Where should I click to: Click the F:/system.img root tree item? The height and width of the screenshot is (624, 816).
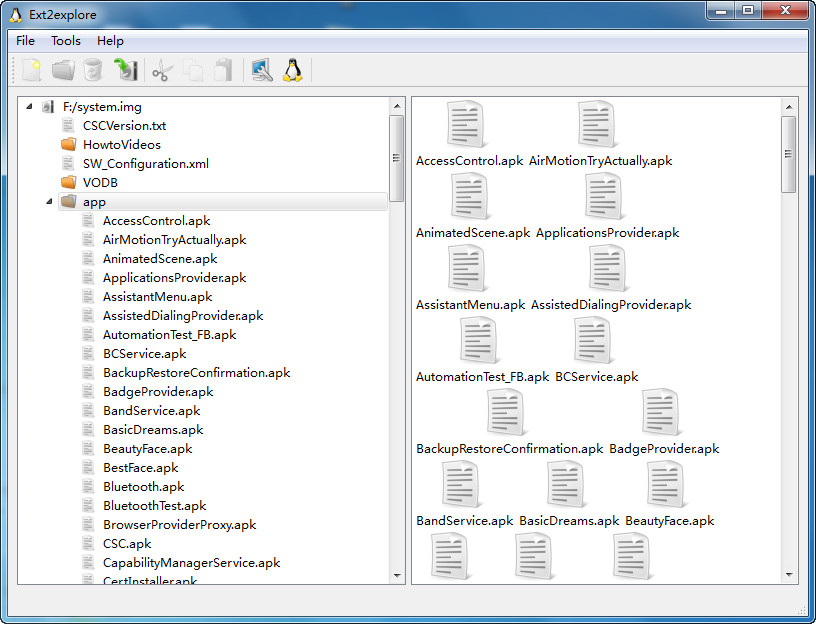click(x=101, y=107)
